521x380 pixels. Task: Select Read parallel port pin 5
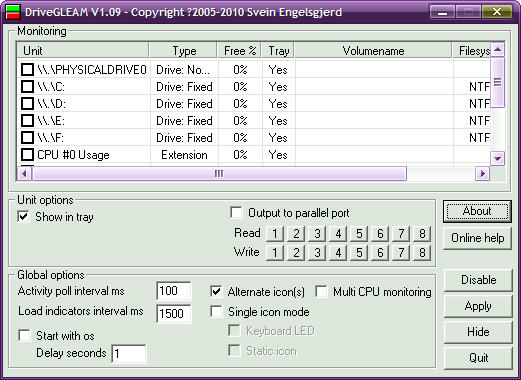click(x=359, y=234)
